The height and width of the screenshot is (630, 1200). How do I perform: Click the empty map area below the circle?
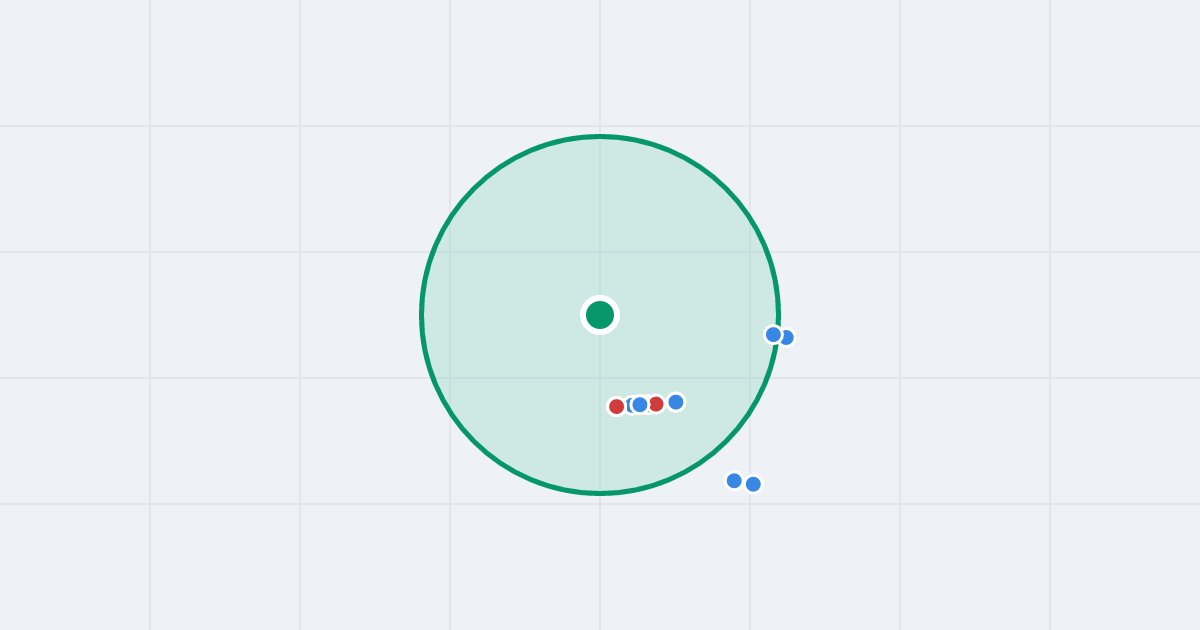[600, 565]
